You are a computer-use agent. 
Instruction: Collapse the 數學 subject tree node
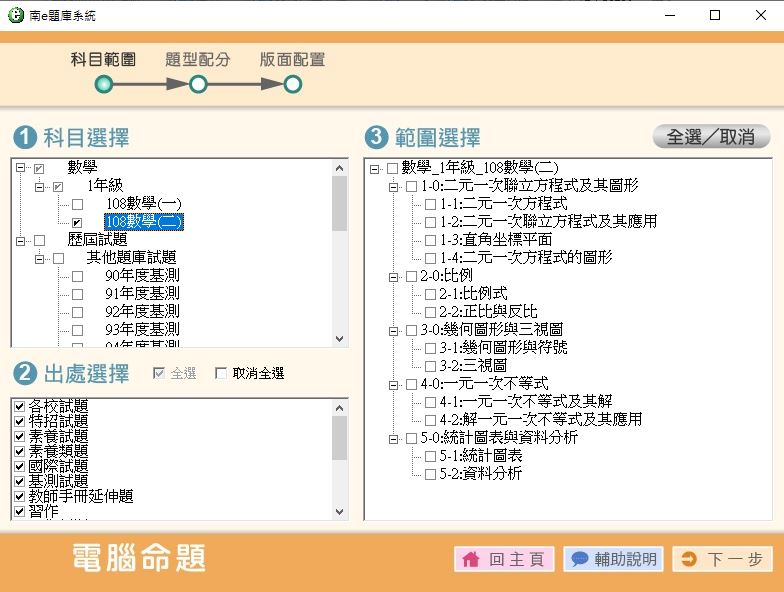tap(21, 168)
